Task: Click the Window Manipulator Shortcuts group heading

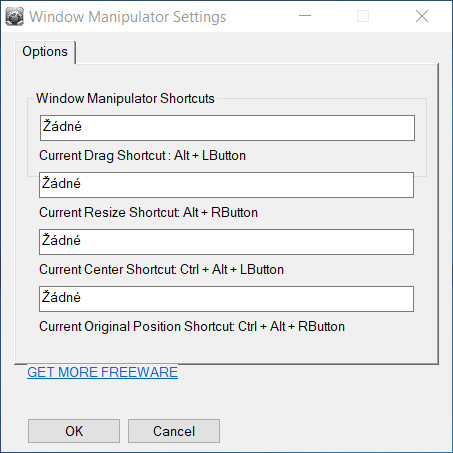Action: (125, 99)
